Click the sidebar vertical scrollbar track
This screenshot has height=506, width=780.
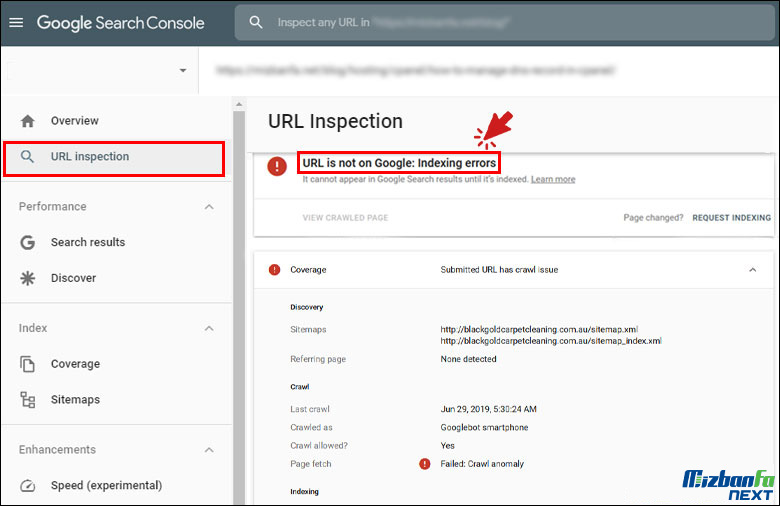[239, 308]
